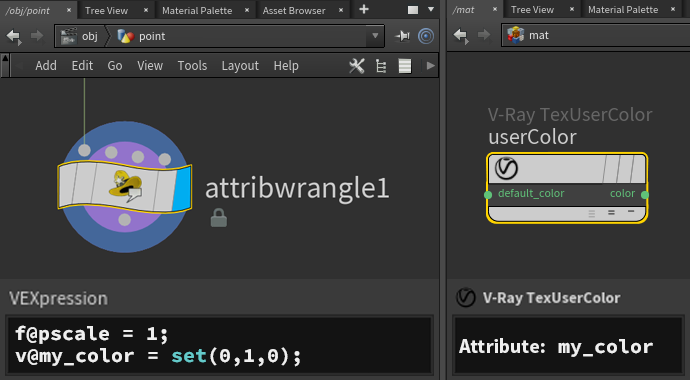This screenshot has height=380, width=690.
Task: Click the first input connector of attribwrangle1
Action: [84, 150]
